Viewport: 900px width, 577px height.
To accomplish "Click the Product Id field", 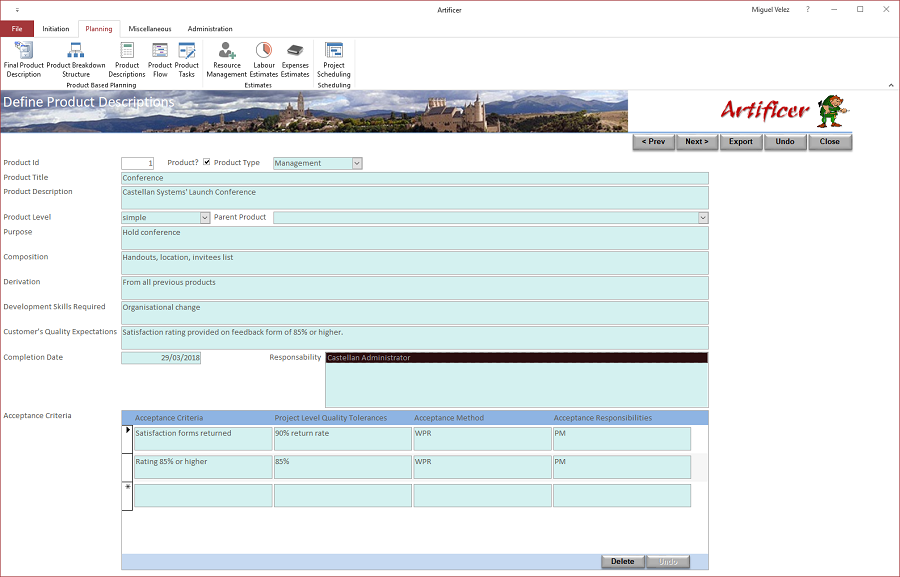I will (138, 163).
